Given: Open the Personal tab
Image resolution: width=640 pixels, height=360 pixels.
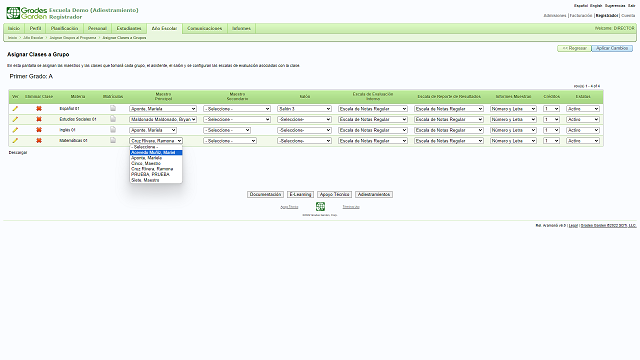Looking at the screenshot, I should coord(97,29).
